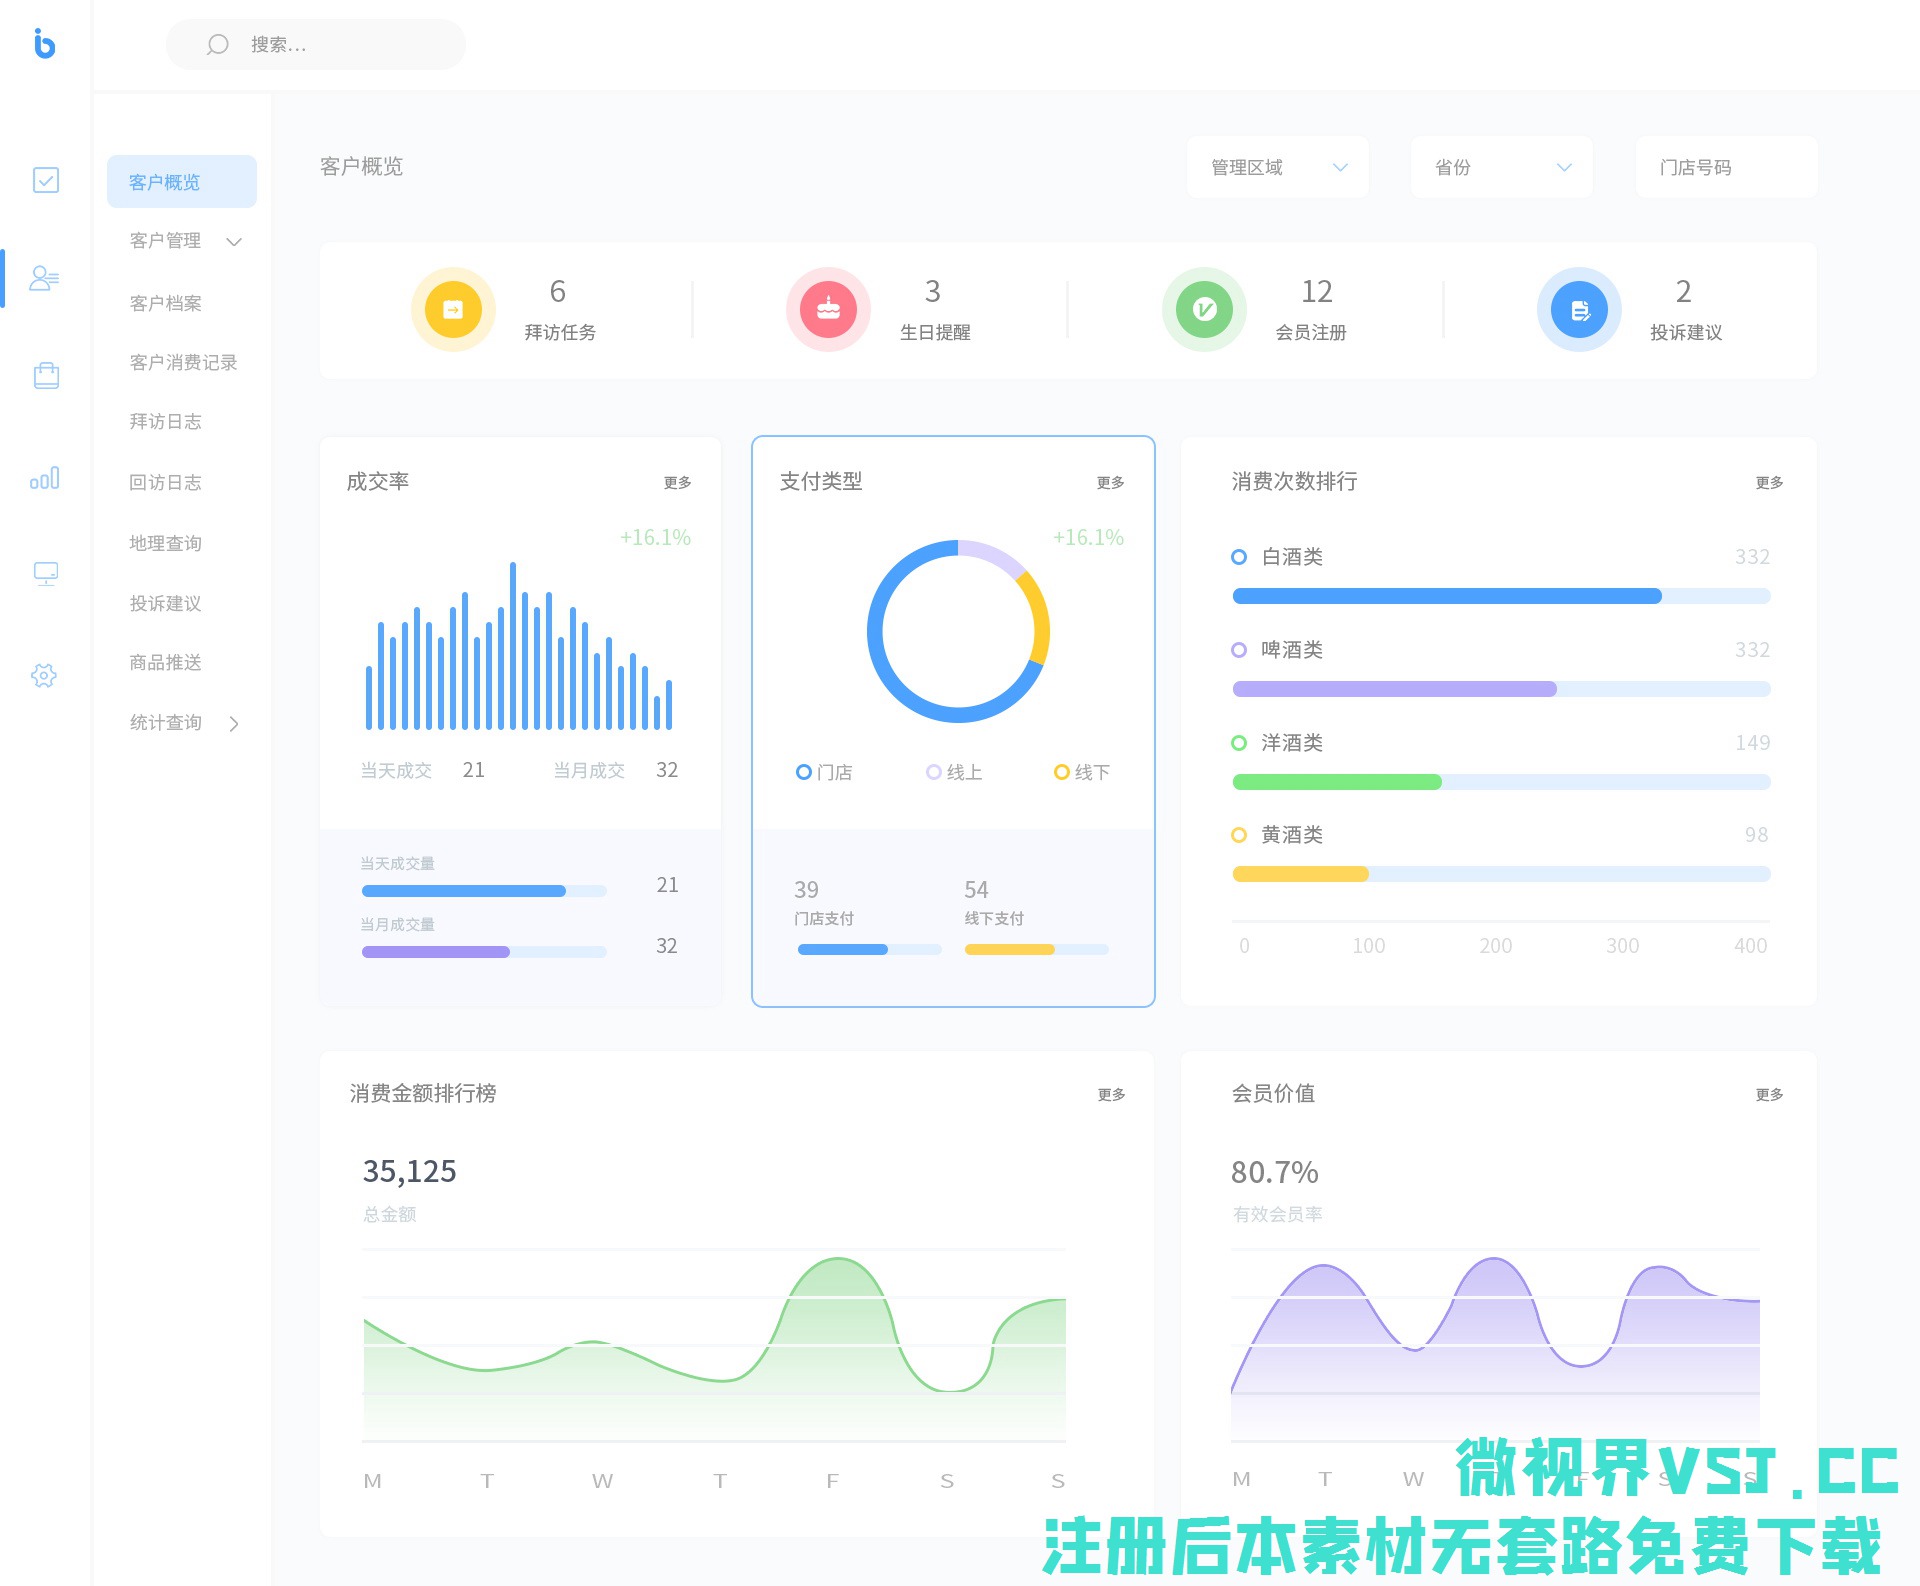1920x1586 pixels.
Task: Click the red birthday cake 生日提醒 icon
Action: coord(828,310)
